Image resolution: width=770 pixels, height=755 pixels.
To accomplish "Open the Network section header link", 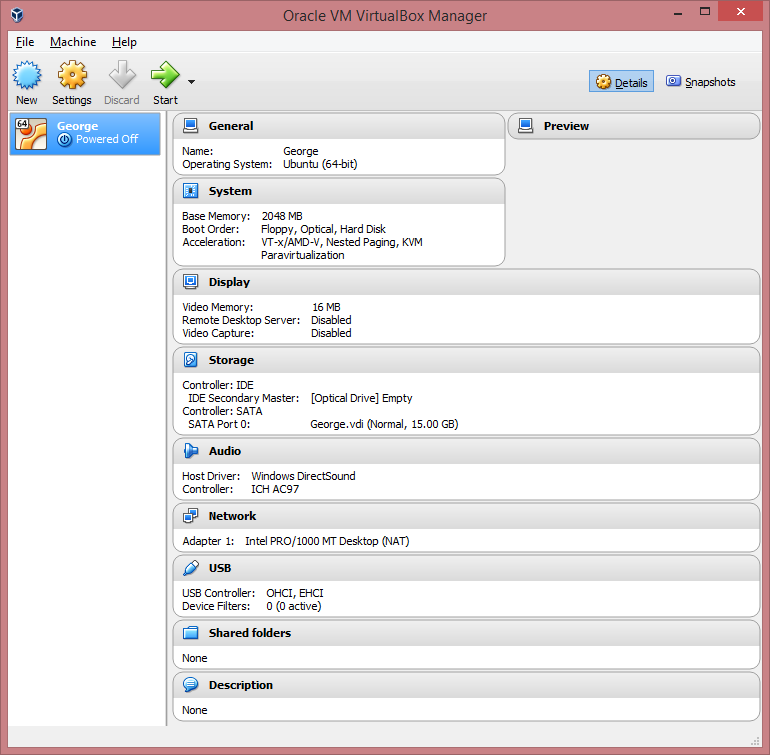I will 232,516.
